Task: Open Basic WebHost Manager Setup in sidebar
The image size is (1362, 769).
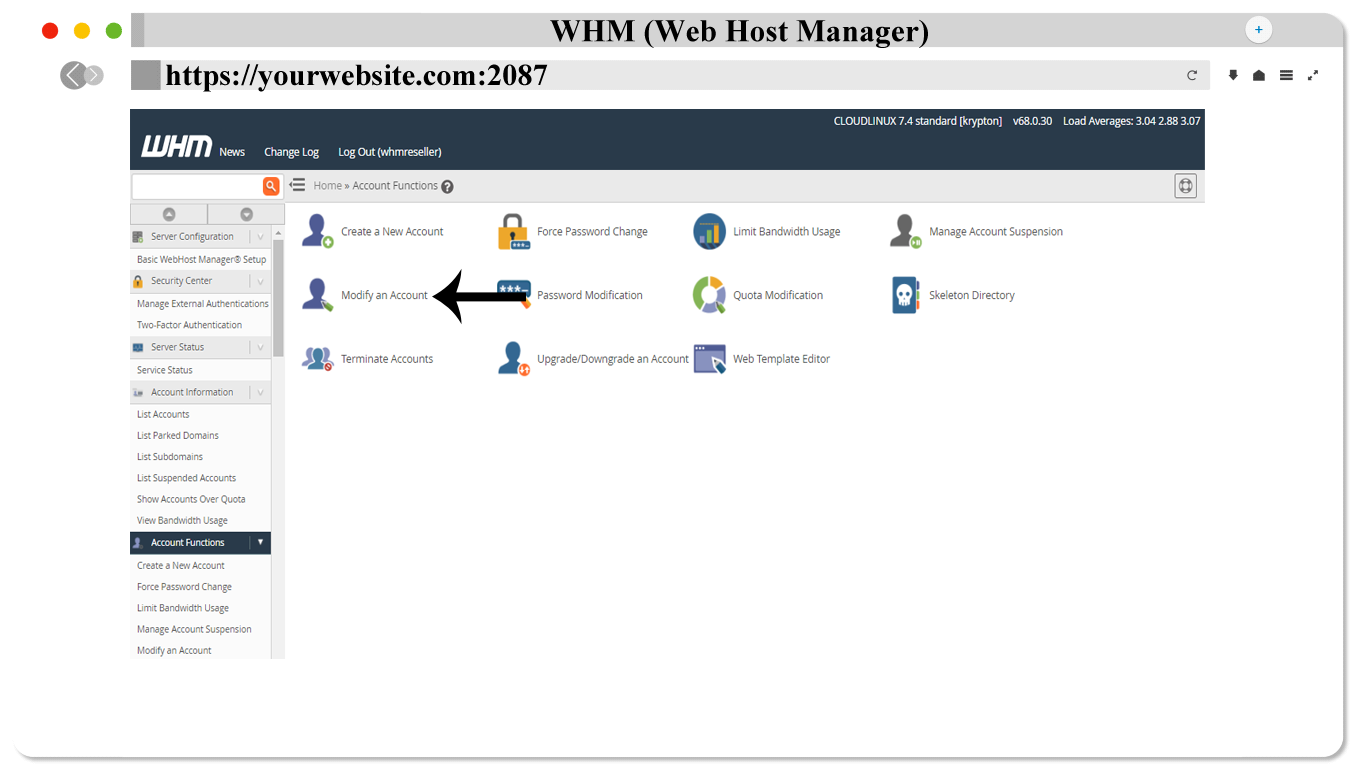Action: [202, 259]
